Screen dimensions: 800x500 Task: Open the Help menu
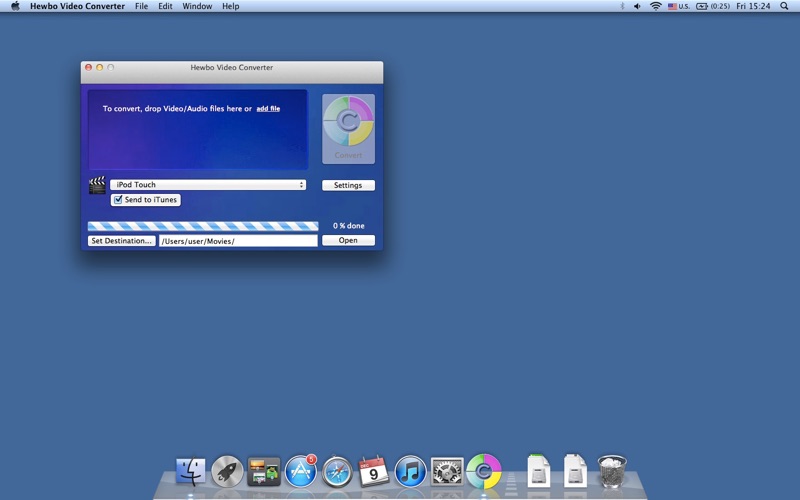231,6
